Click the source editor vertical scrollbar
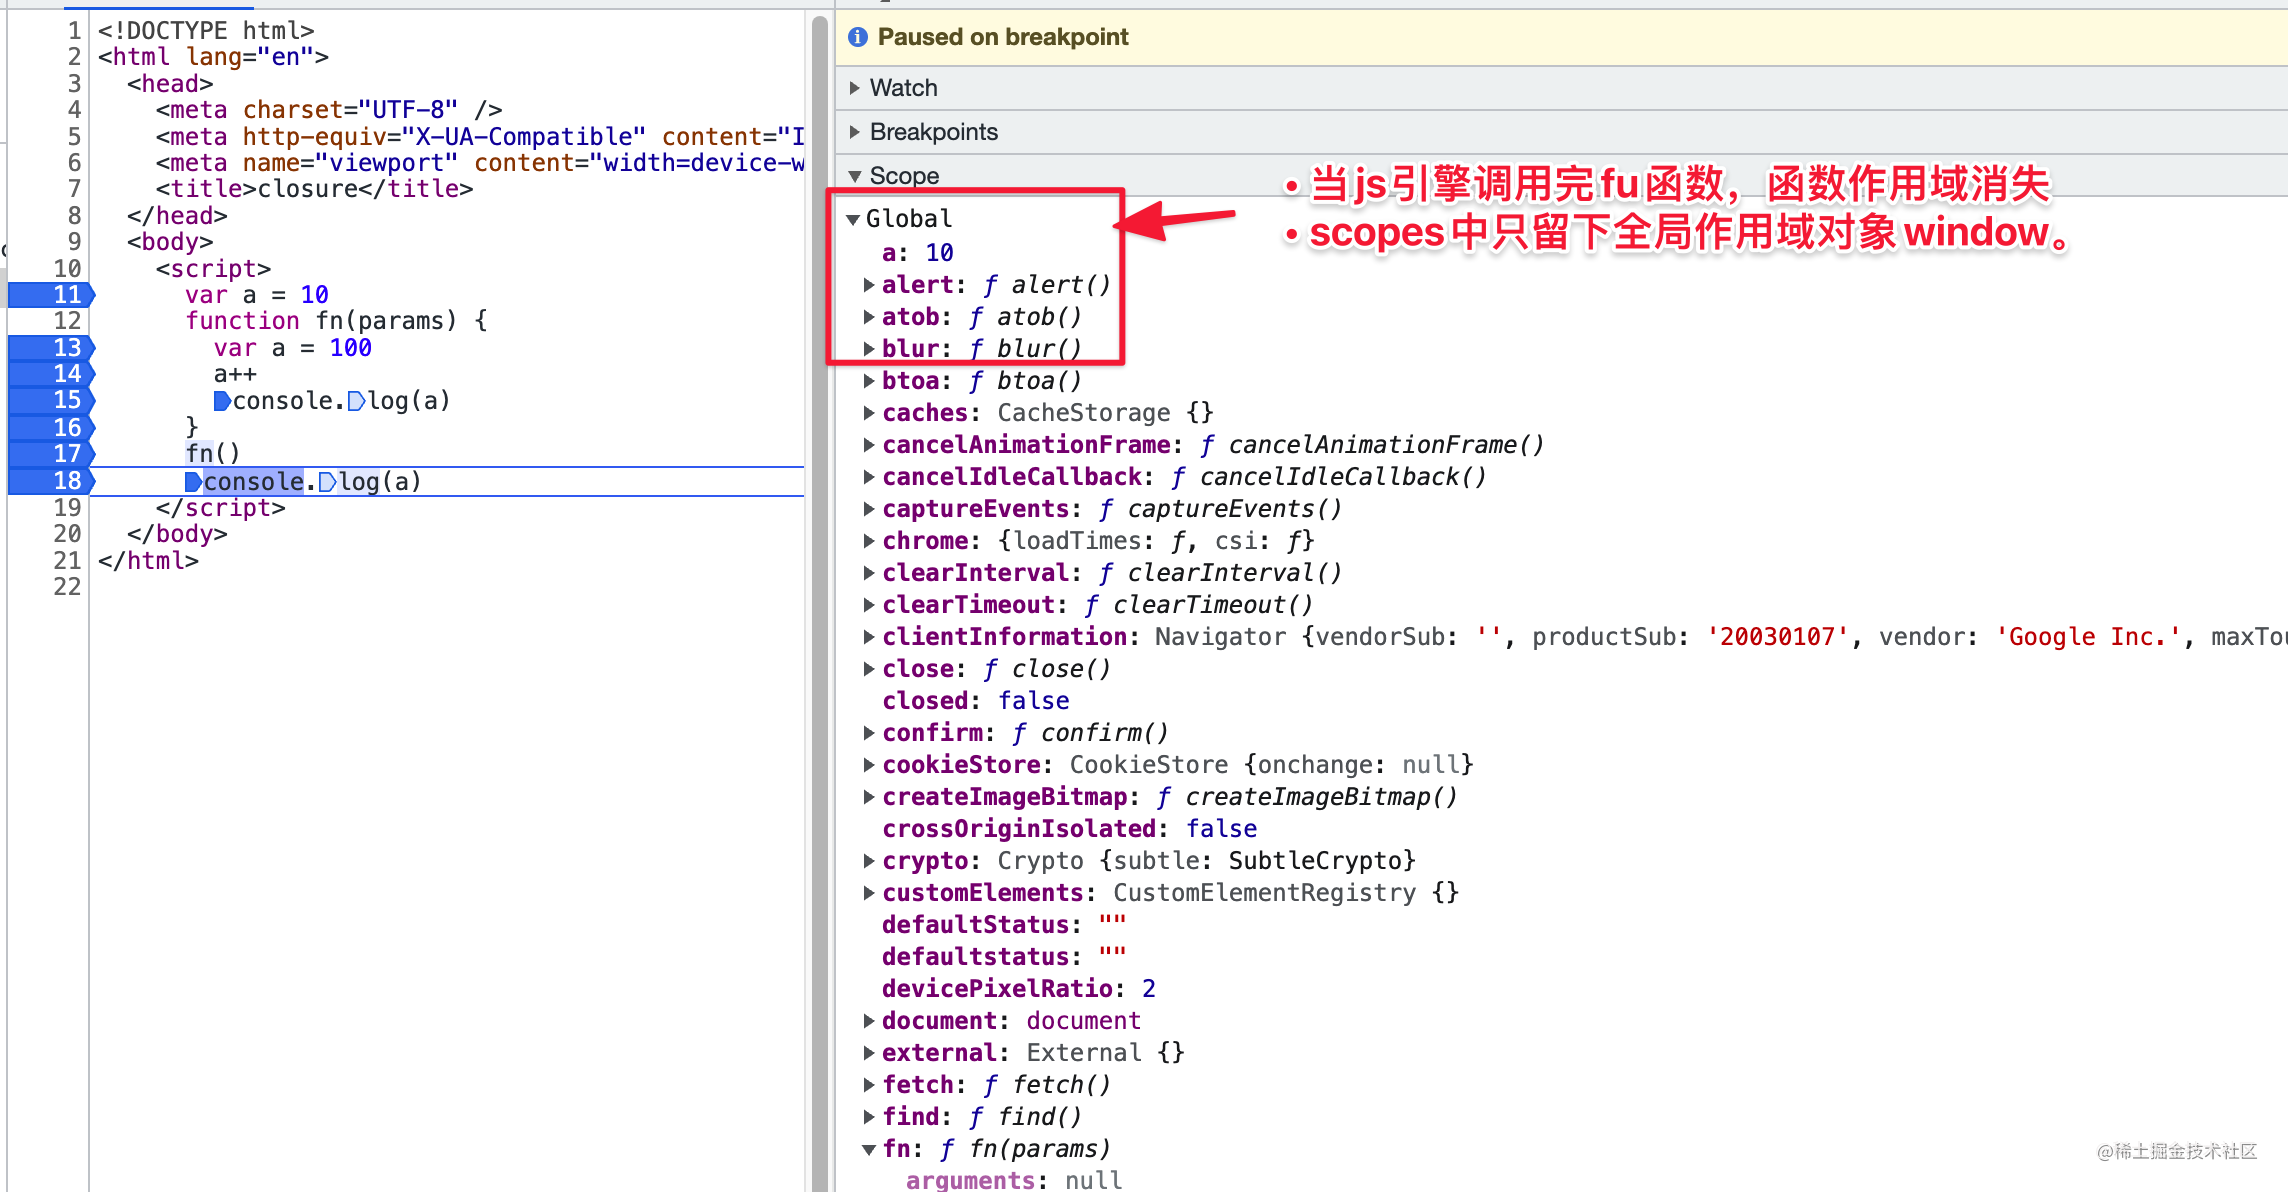Screen dimensions: 2288x1192 click(x=819, y=600)
